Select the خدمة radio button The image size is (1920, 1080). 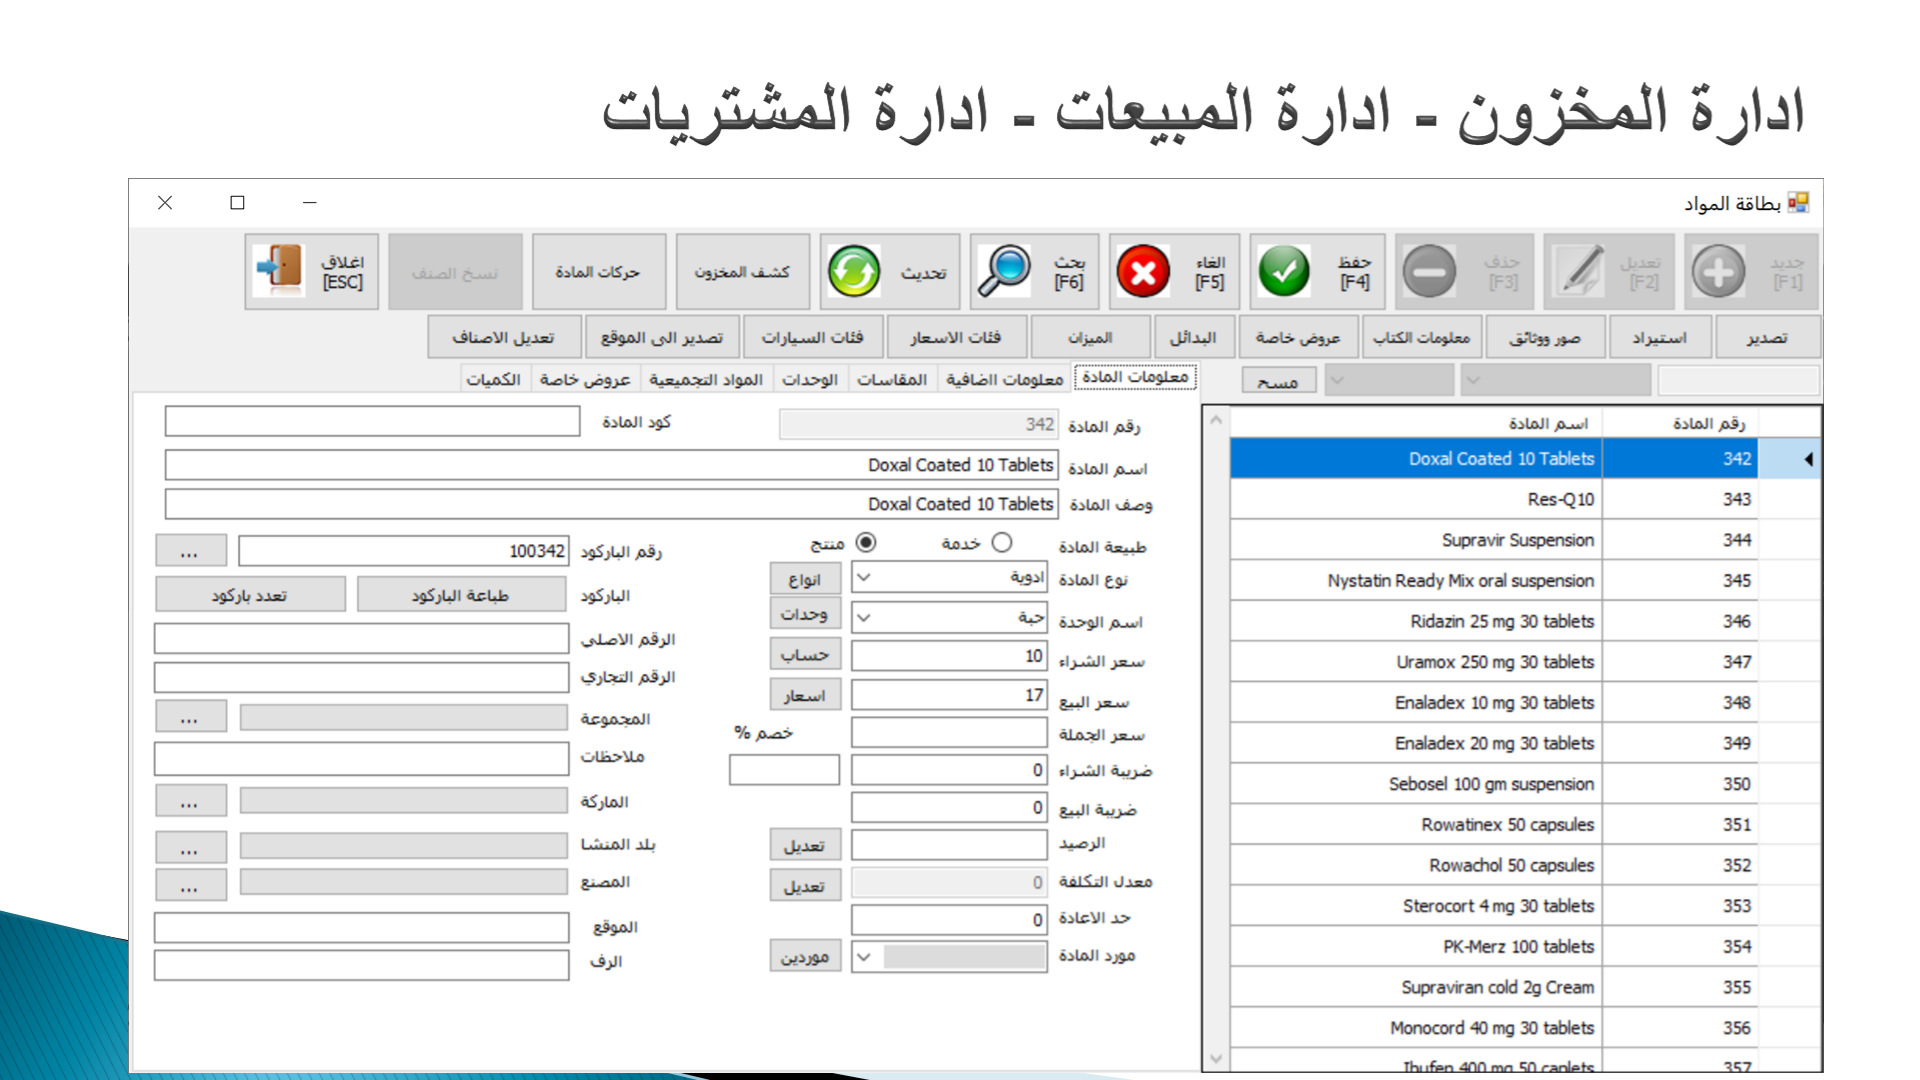tap(1002, 542)
